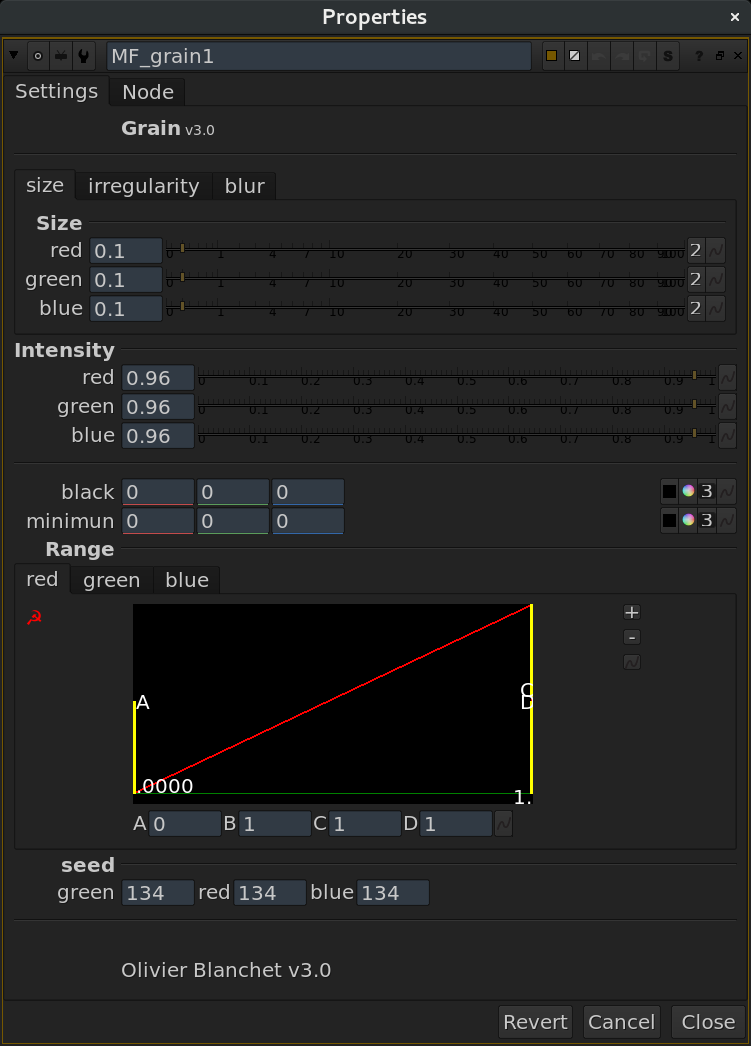The width and height of the screenshot is (751, 1046).
Task: Open animation menu for Size red
Action: pyautogui.click(x=716, y=250)
